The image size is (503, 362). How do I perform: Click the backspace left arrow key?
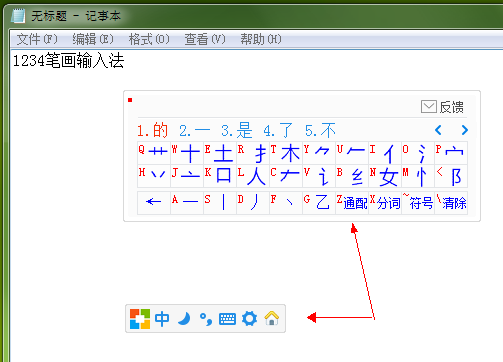click(154, 203)
